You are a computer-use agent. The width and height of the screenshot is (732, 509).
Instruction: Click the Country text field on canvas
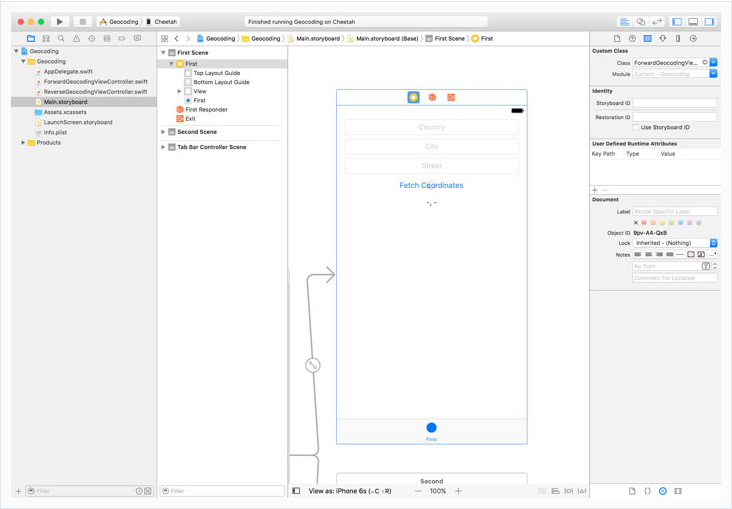[431, 127]
